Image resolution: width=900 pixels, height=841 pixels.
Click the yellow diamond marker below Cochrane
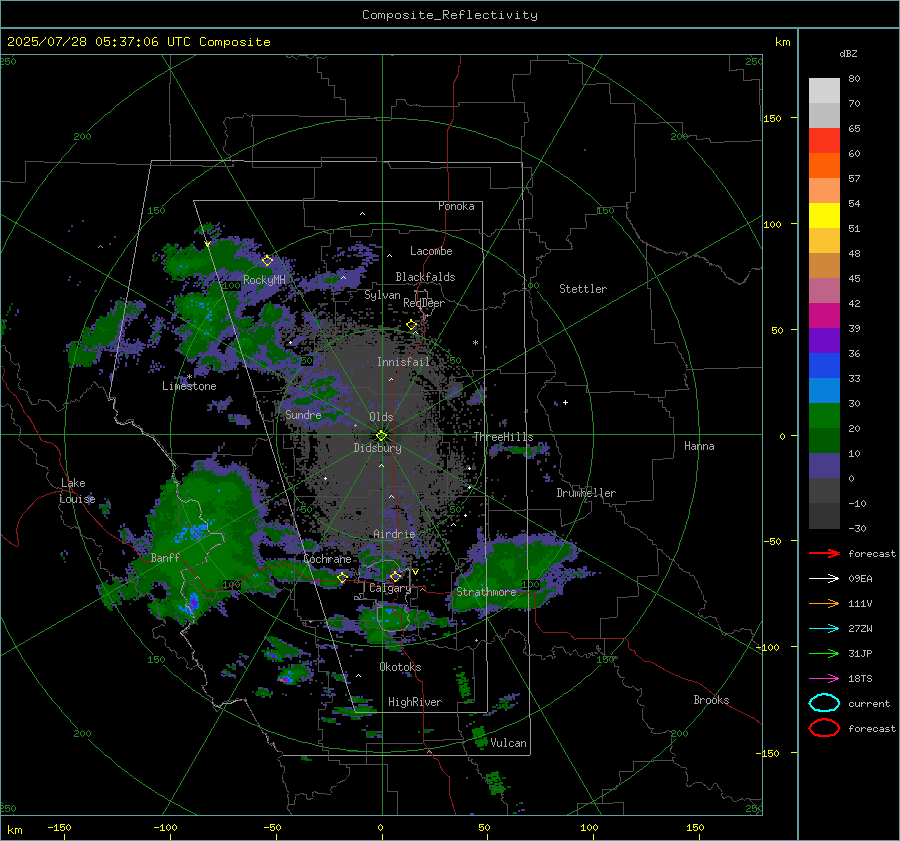point(342,577)
